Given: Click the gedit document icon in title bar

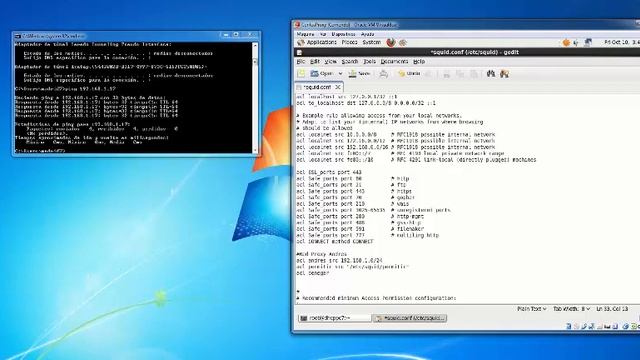Looking at the screenshot, I should tap(299, 52).
